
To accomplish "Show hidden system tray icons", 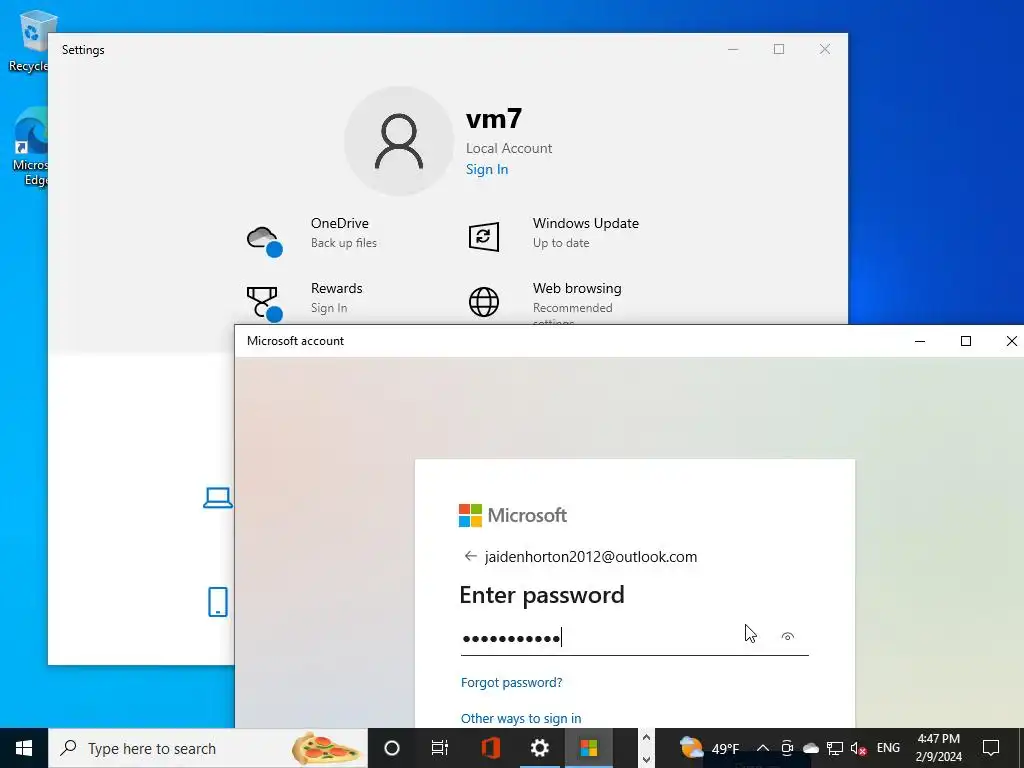I will [x=762, y=748].
